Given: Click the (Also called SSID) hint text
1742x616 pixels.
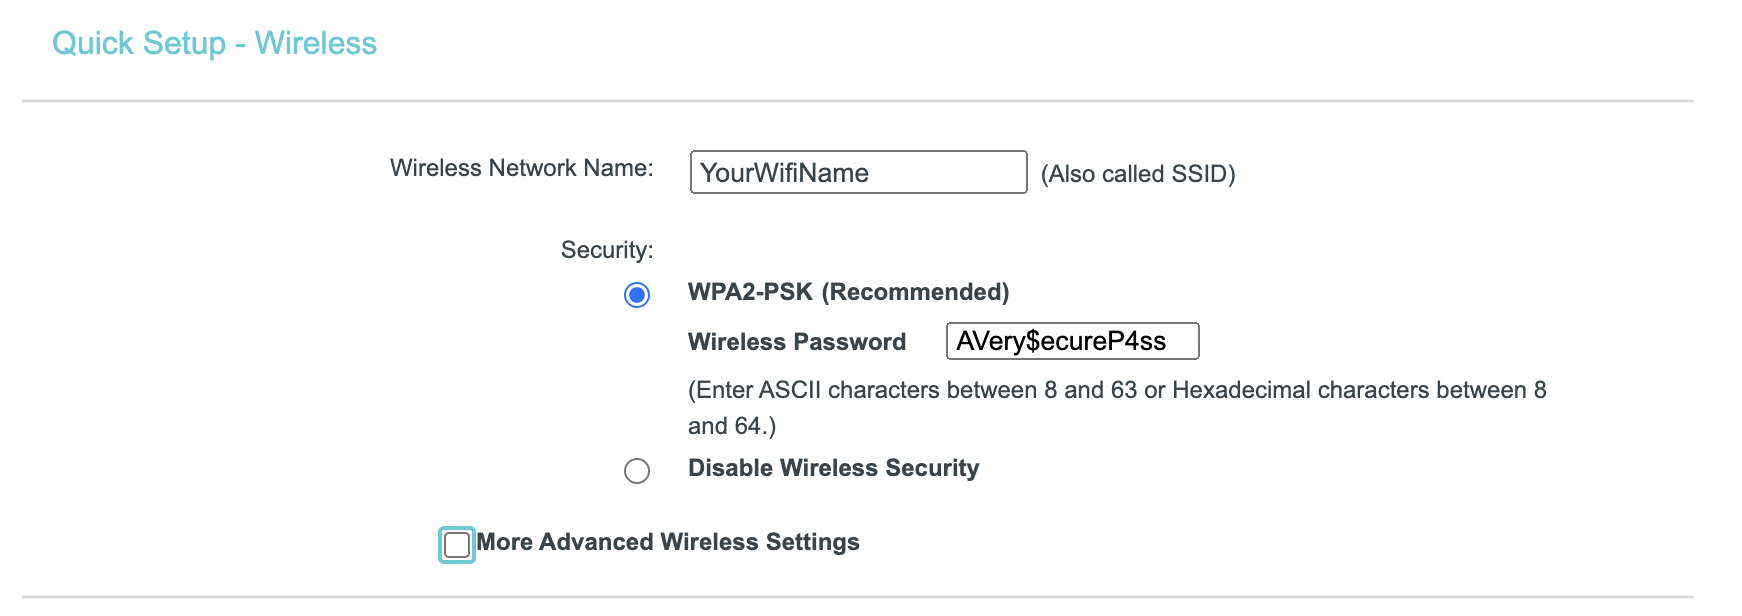Looking at the screenshot, I should (x=1138, y=173).
